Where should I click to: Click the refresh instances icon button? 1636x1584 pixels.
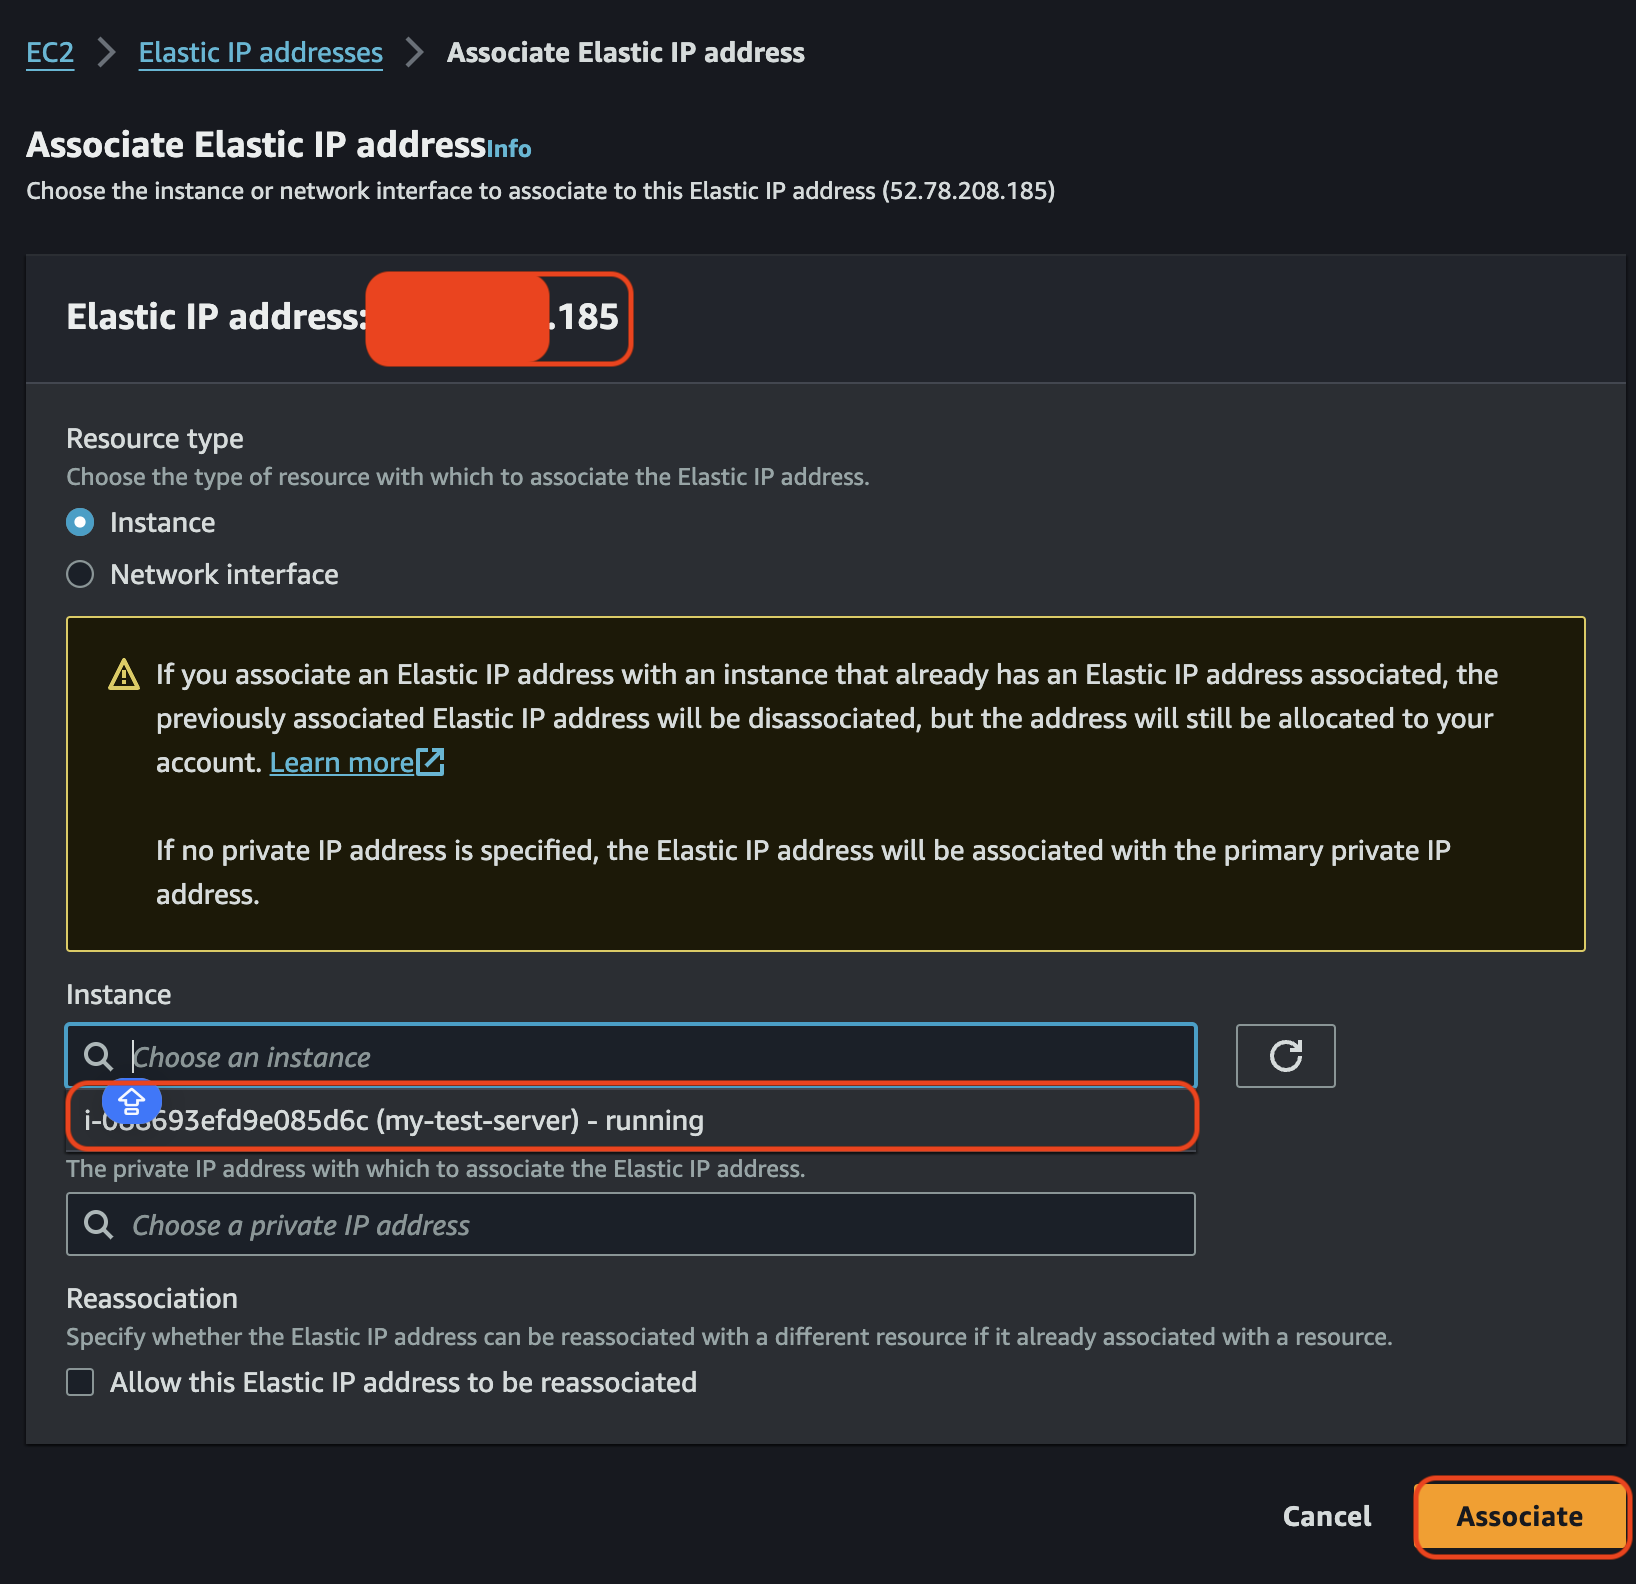coord(1285,1056)
